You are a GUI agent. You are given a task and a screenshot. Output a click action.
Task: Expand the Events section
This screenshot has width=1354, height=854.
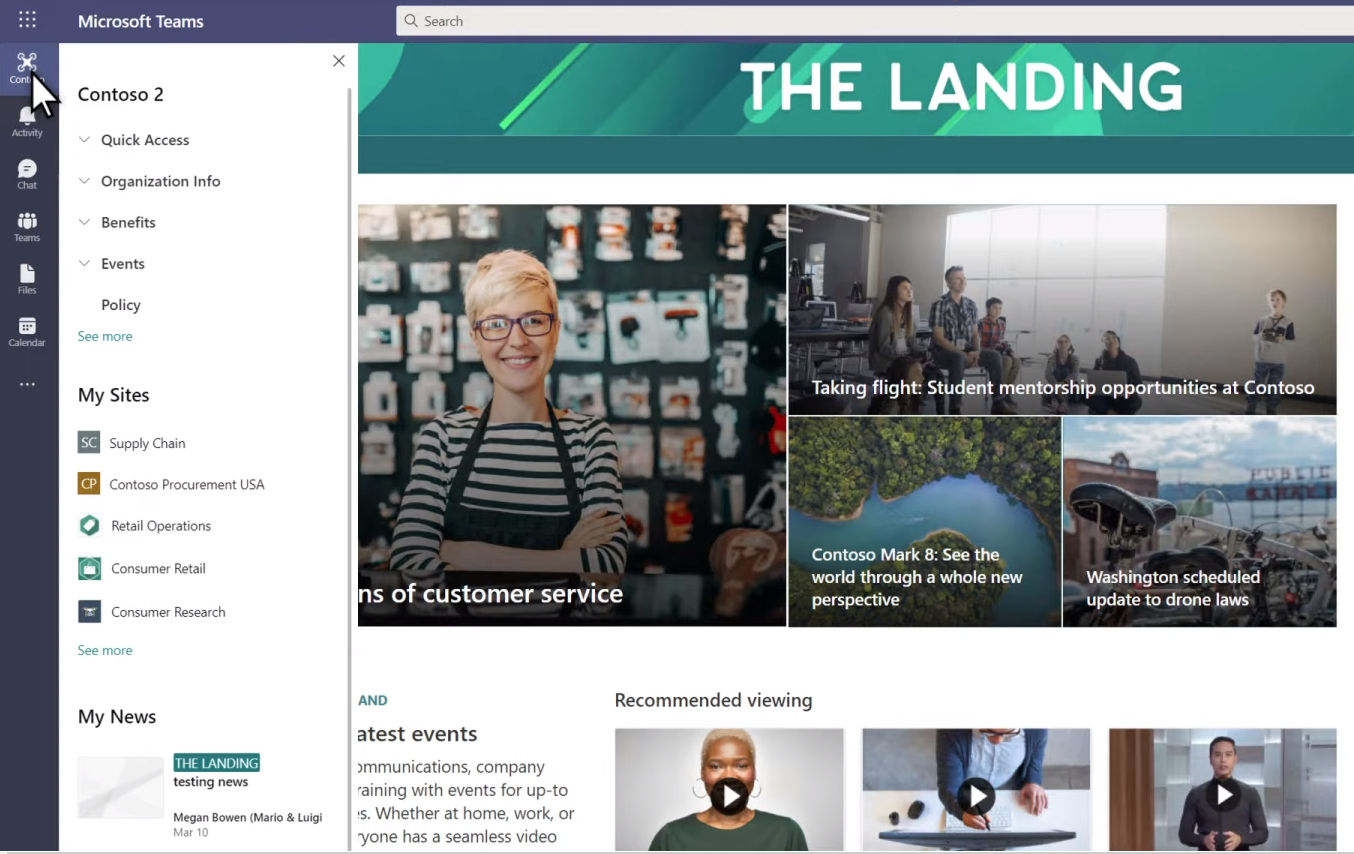(x=84, y=263)
